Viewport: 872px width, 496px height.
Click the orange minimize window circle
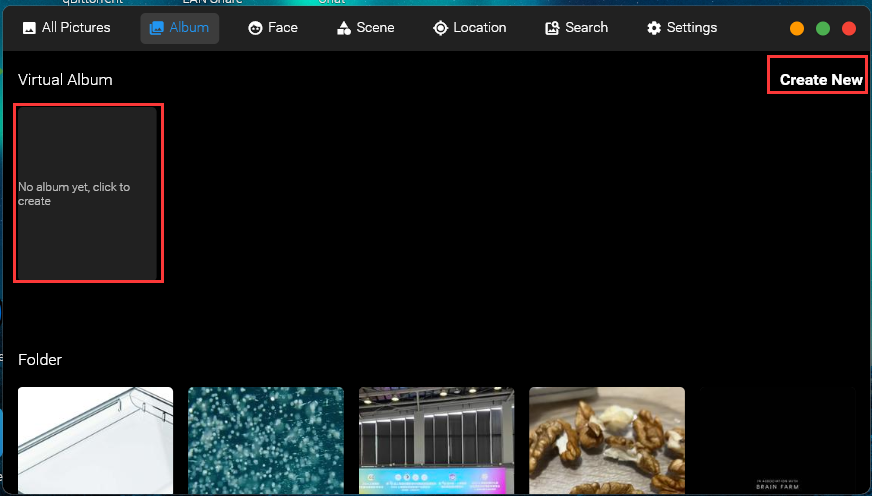coord(797,28)
